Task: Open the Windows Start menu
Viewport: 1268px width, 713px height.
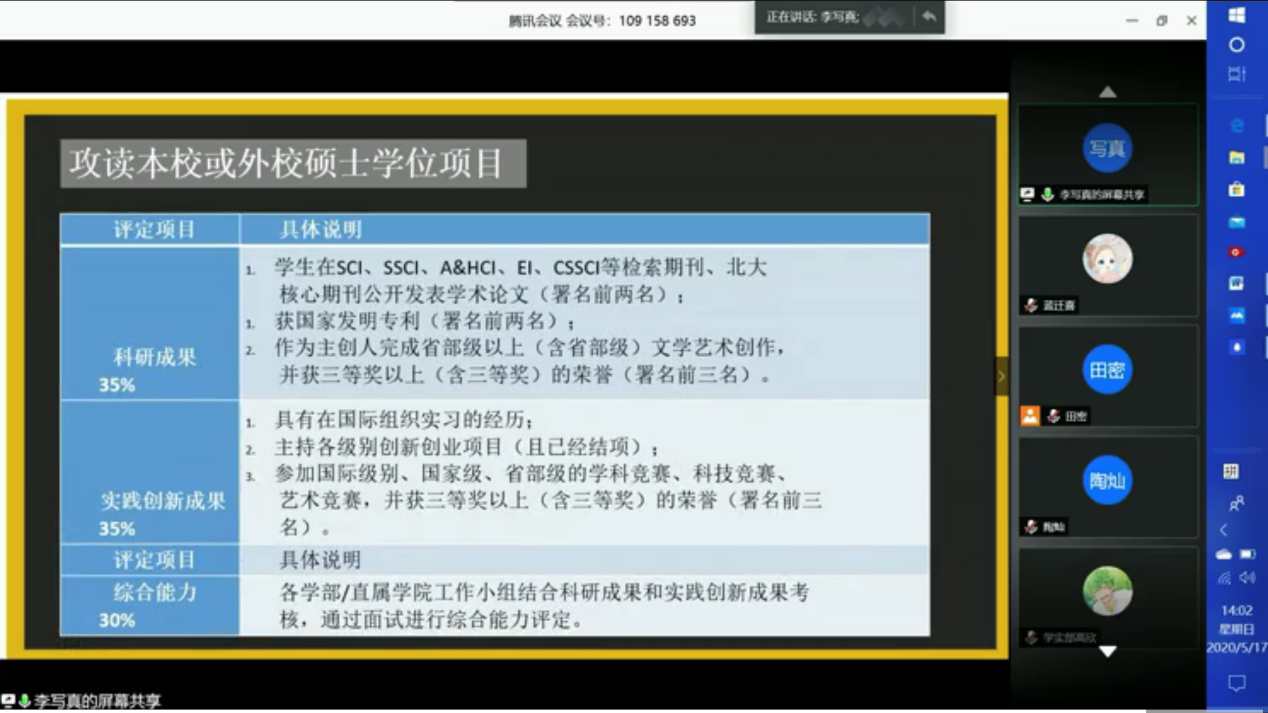Action: click(1237, 15)
